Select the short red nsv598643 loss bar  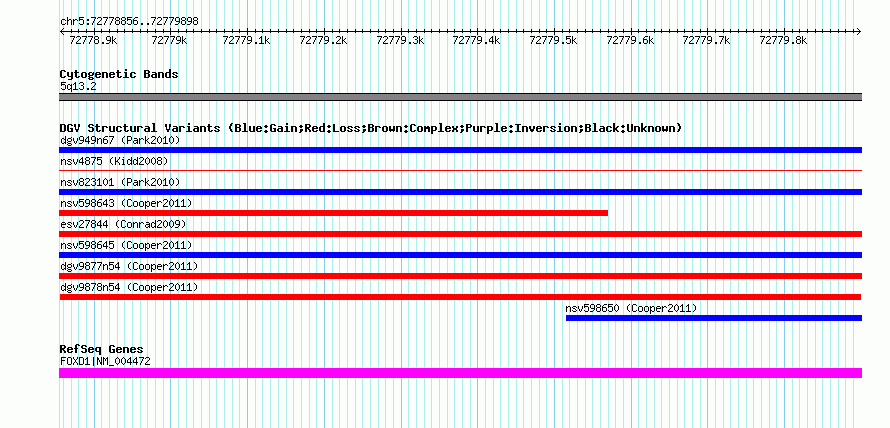[x=334, y=213]
